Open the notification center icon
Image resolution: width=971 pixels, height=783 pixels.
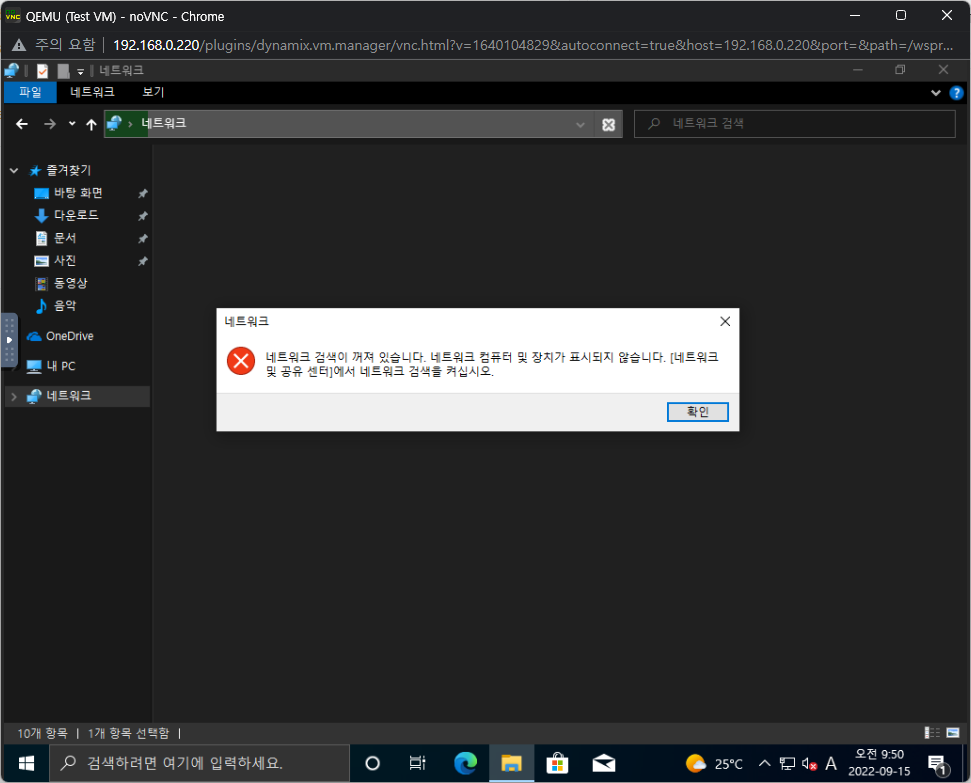pyautogui.click(x=938, y=764)
